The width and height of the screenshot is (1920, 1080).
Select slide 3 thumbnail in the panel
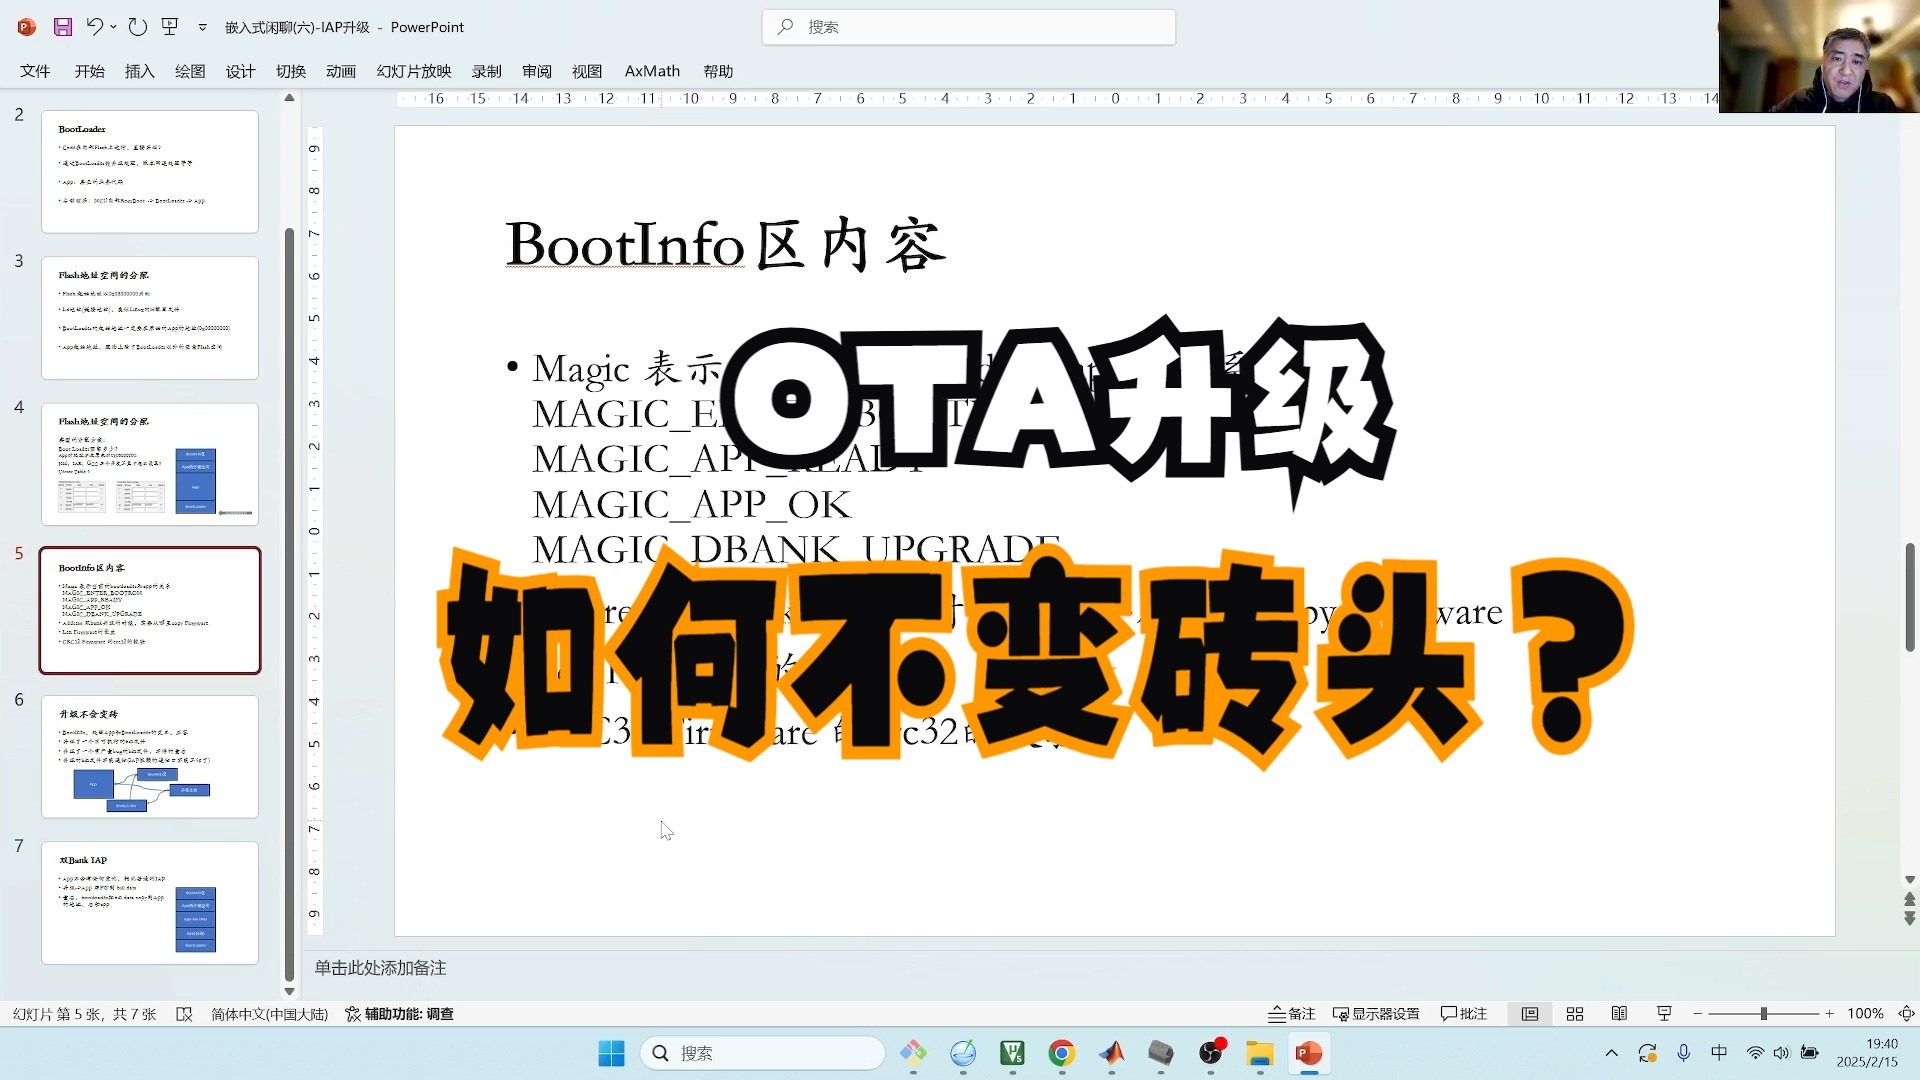[x=150, y=318]
